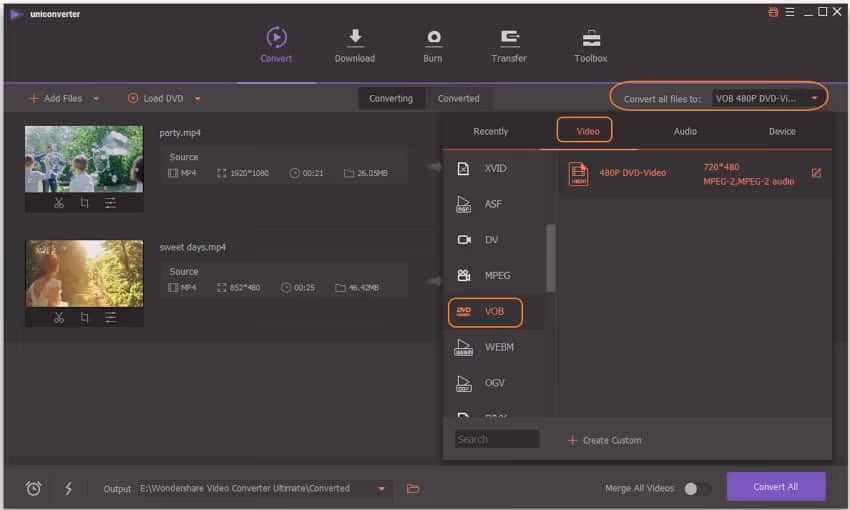
Task: Click the sweet days.mp4 video thumbnail
Action: coord(84,274)
